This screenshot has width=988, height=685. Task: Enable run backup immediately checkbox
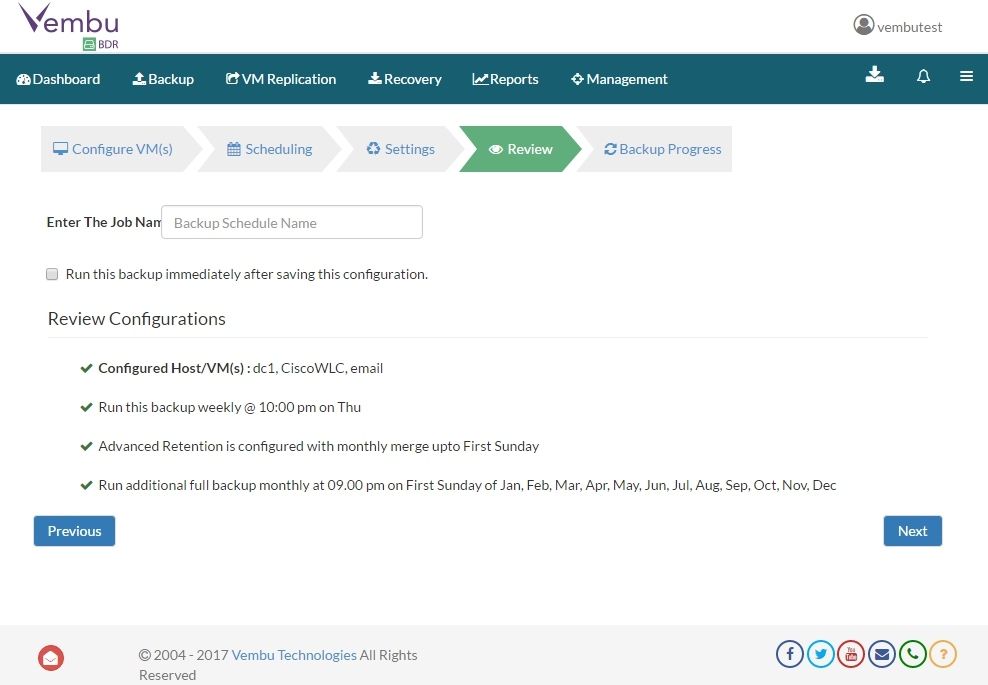pyautogui.click(x=52, y=274)
